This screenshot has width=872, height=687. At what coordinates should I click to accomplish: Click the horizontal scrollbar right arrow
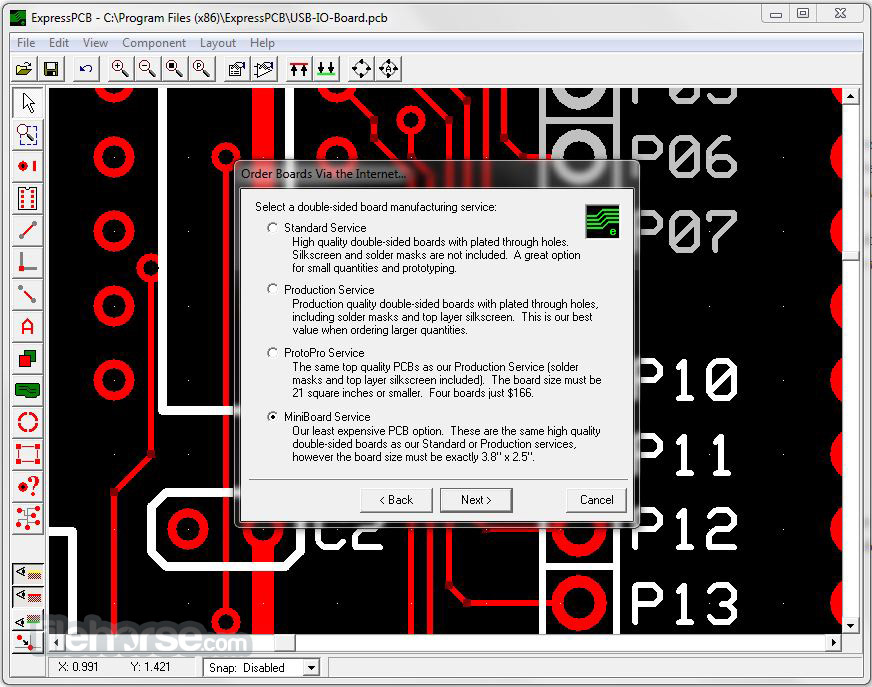click(x=834, y=642)
